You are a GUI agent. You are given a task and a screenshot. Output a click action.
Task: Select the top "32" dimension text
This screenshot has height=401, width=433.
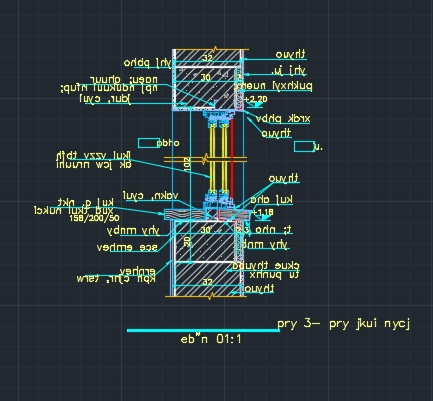207,58
